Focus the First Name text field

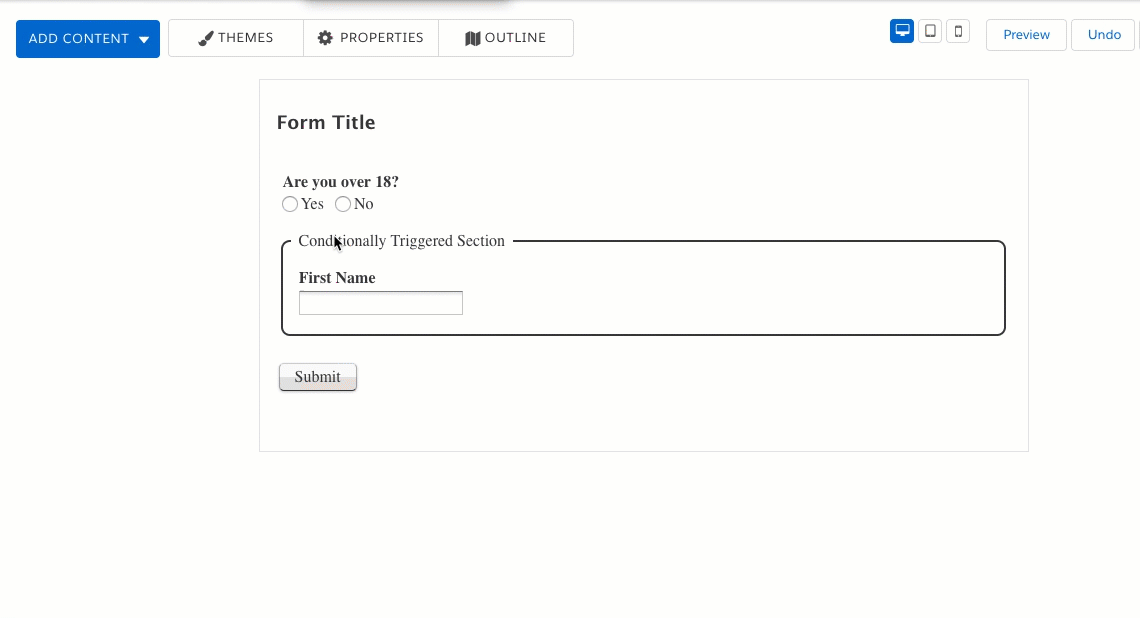coord(381,303)
